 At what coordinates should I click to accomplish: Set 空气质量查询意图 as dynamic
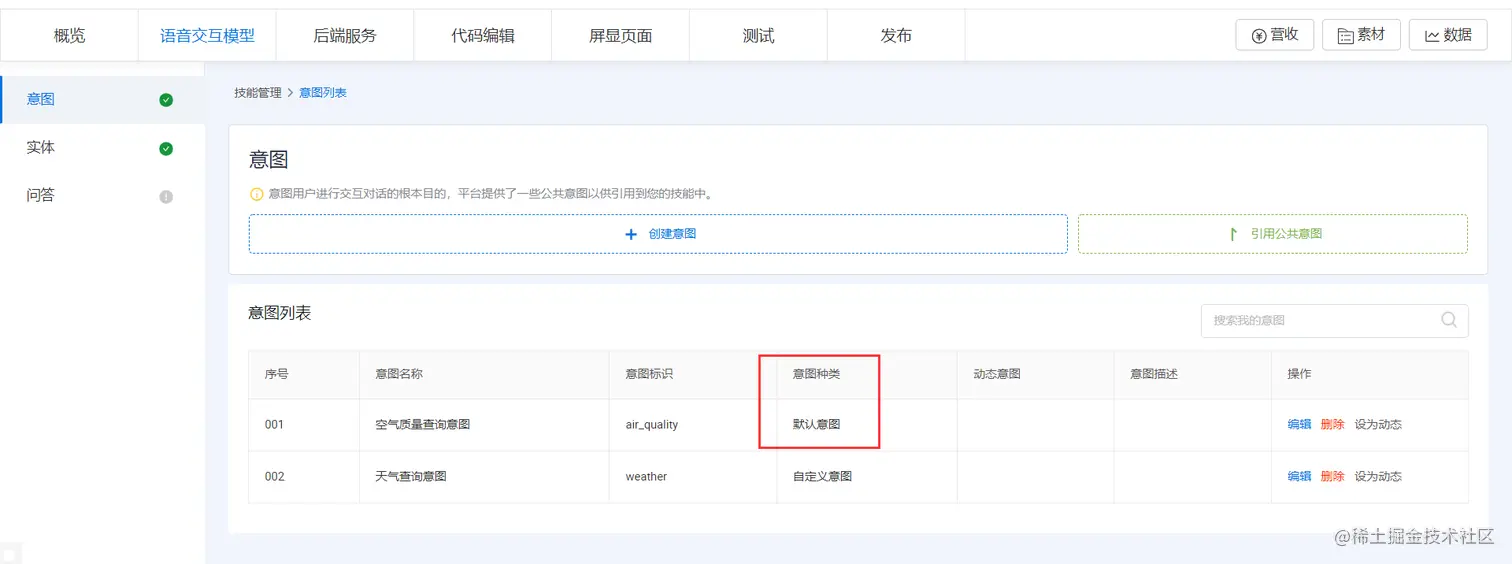pos(1378,425)
